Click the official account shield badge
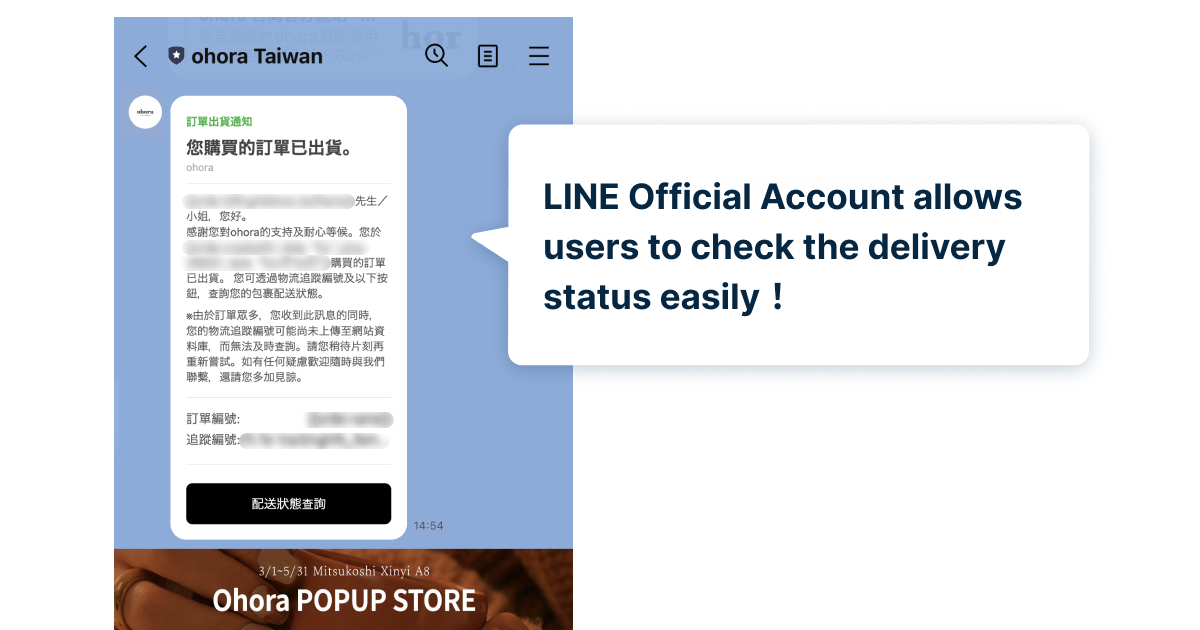 pos(176,56)
